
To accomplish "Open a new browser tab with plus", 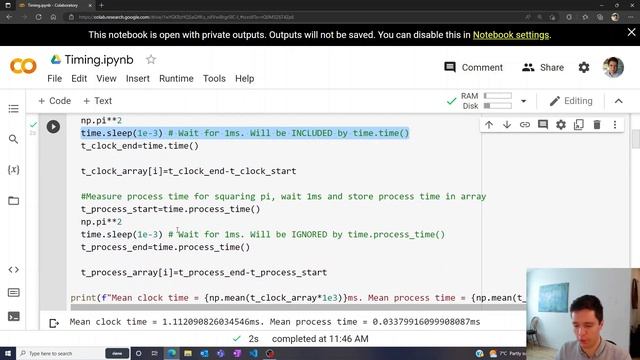I will (x=102, y=5).
